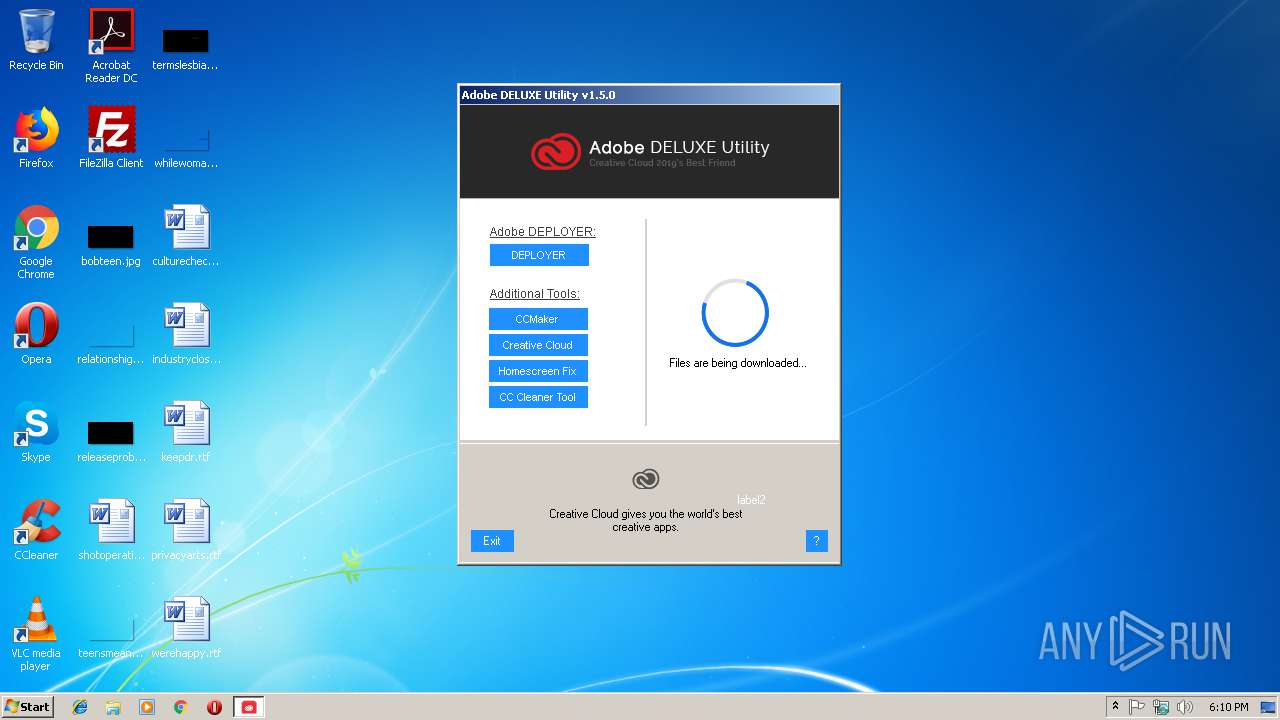Click the DEPLOYER button
Image resolution: width=1280 pixels, height=720 pixels.
[x=539, y=255]
